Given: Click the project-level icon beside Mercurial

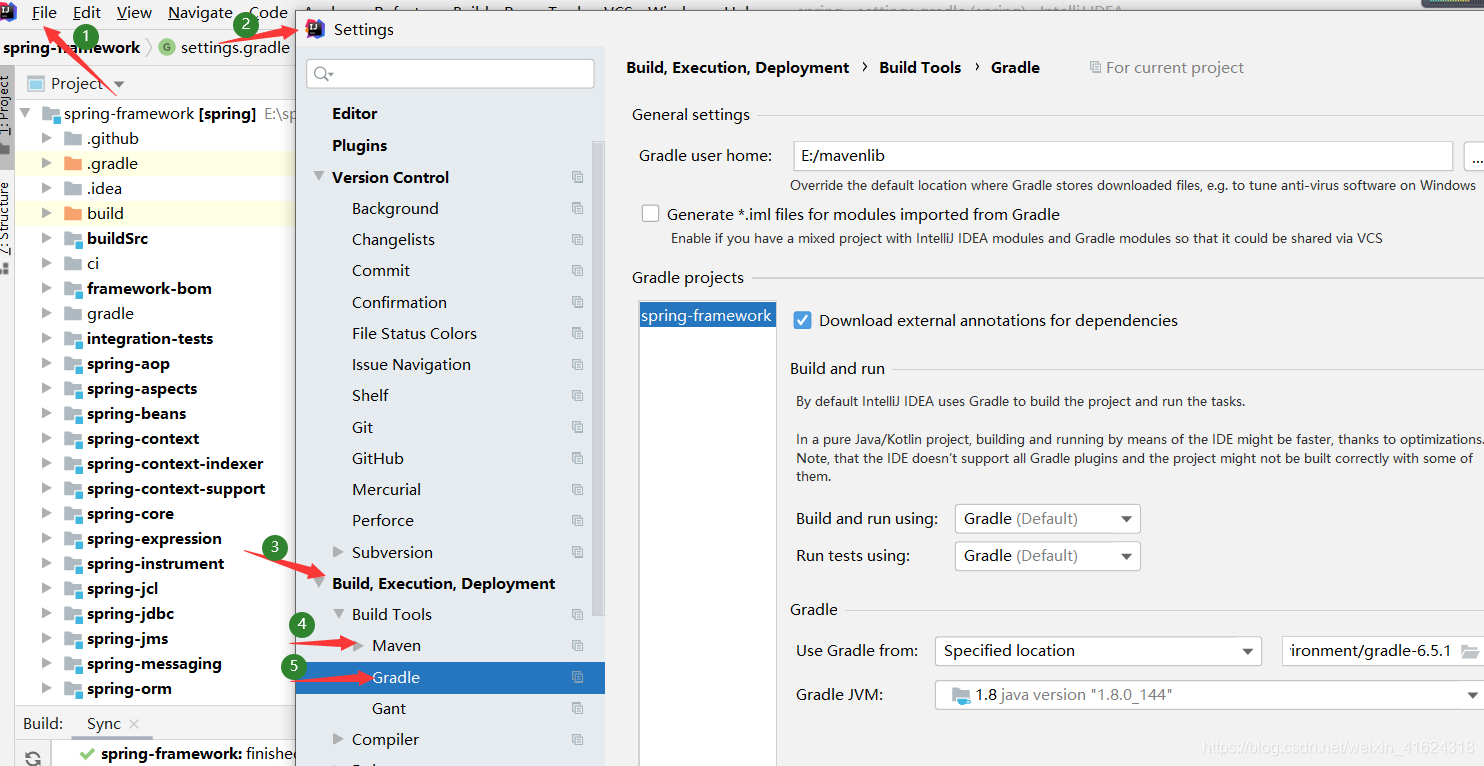Looking at the screenshot, I should [577, 490].
